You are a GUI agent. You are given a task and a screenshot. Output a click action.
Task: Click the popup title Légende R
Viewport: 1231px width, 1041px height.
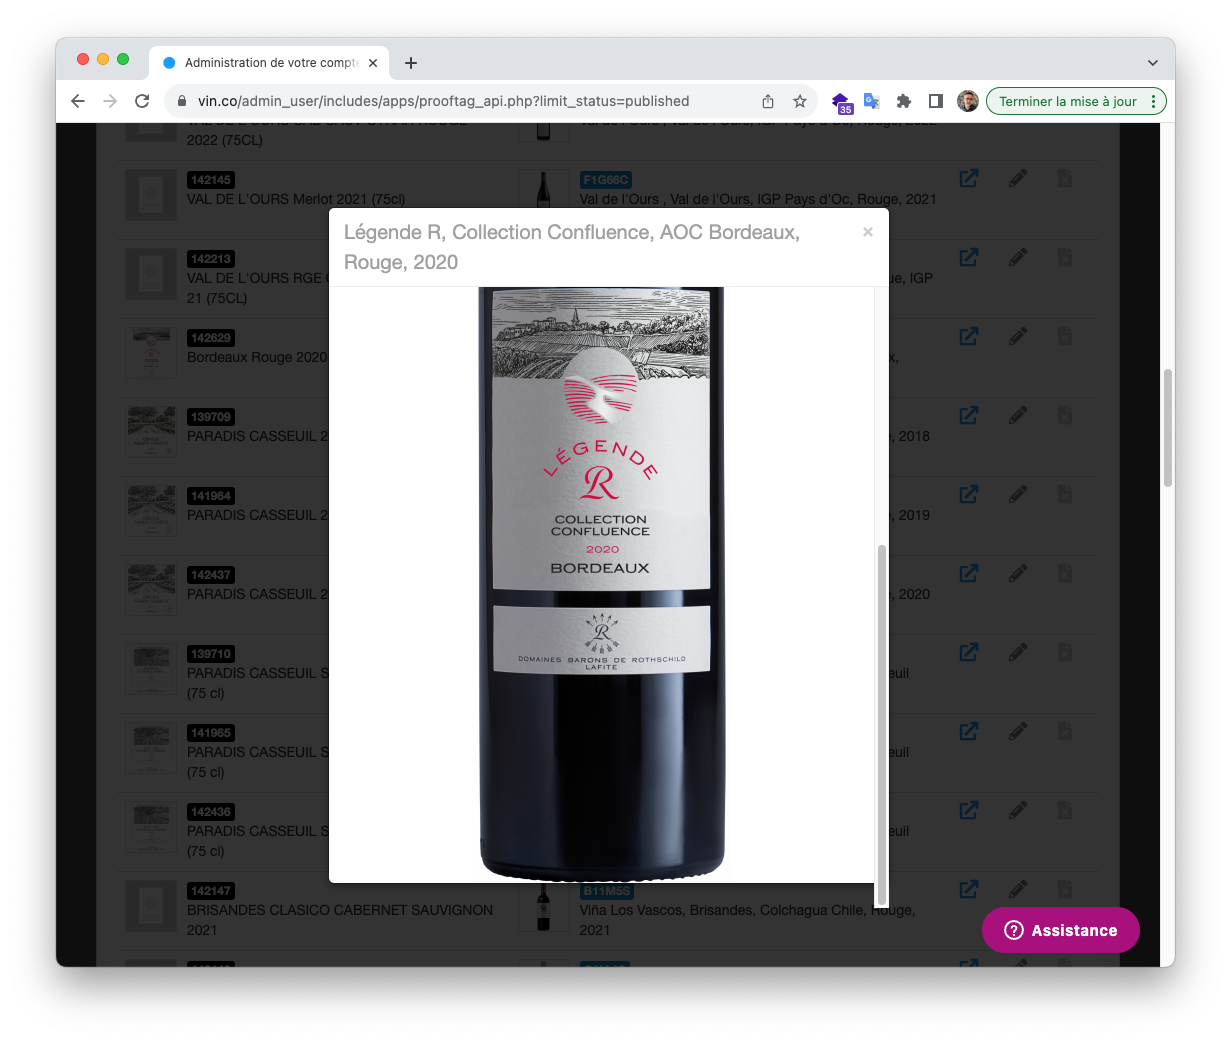click(x=572, y=247)
